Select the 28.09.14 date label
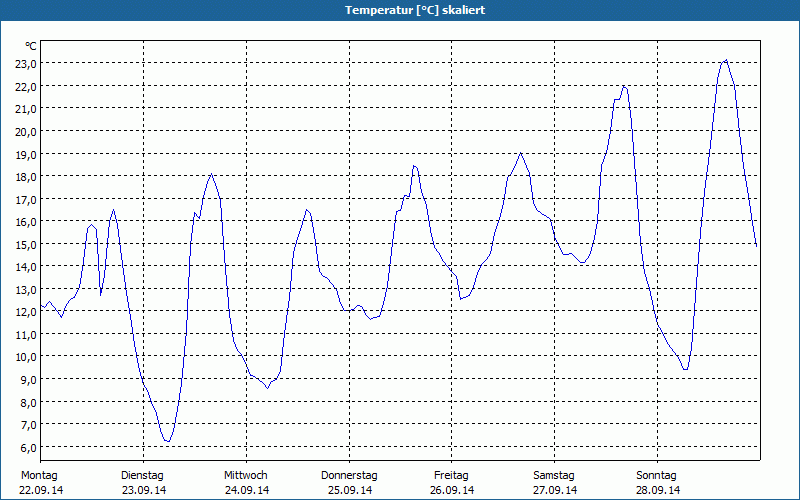800x500 pixels. (658, 490)
